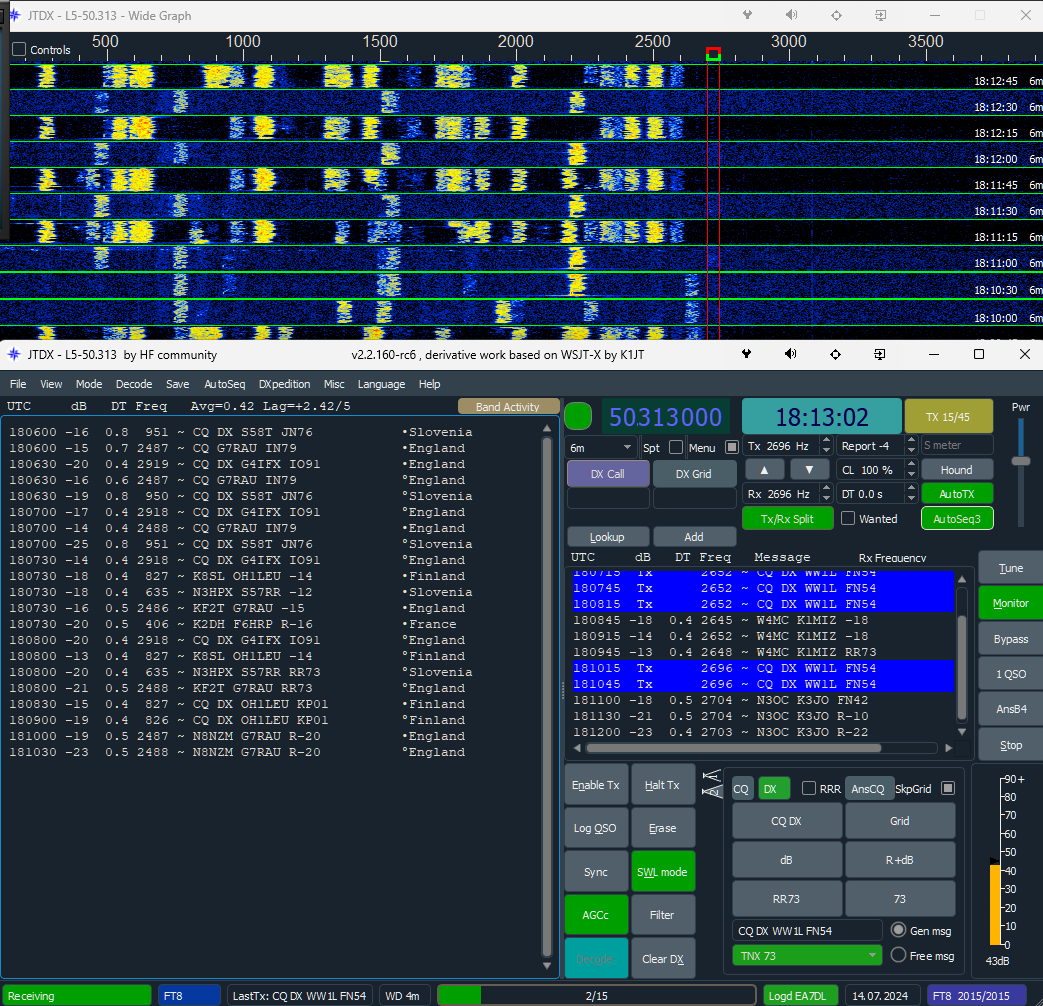Image resolution: width=1043 pixels, height=1006 pixels.
Task: Click the speaker icon in Wide Graph title bar
Action: [x=792, y=15]
